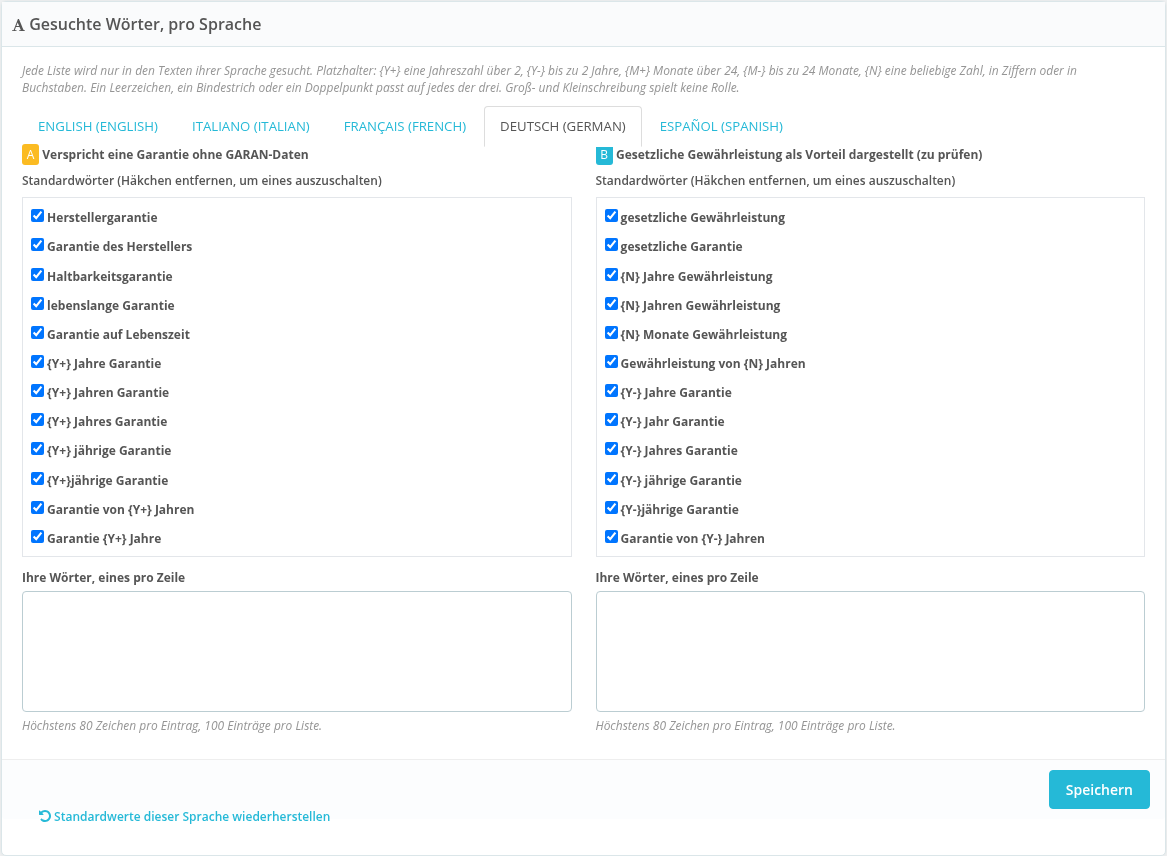Click left Ihre Wörter, eines pro Zeile label
Viewport: 1167px width, 856px height.
(x=103, y=578)
